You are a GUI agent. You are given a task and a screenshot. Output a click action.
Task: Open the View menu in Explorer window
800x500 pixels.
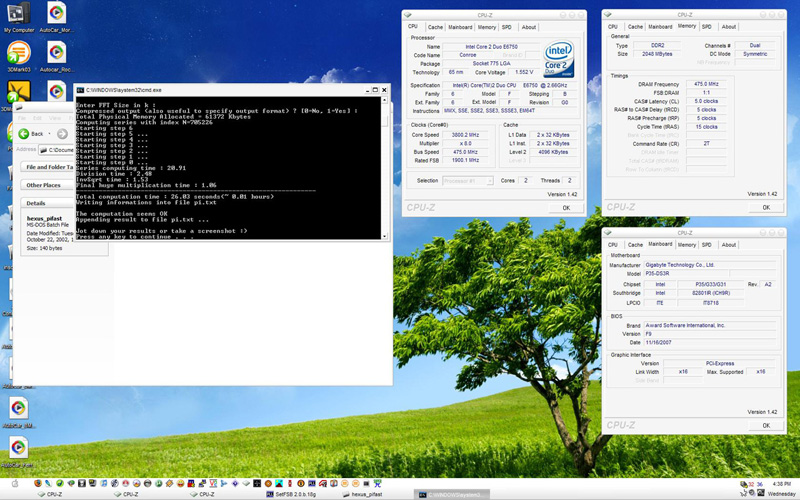55,118
